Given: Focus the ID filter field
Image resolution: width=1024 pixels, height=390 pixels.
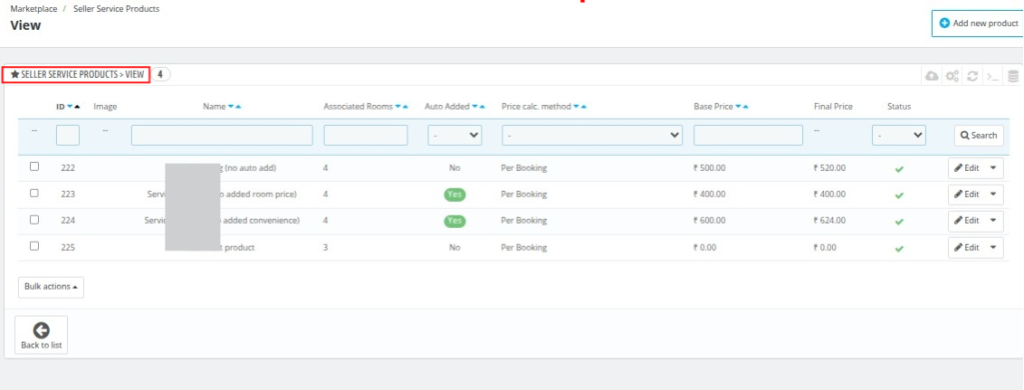Looking at the screenshot, I should coord(68,135).
